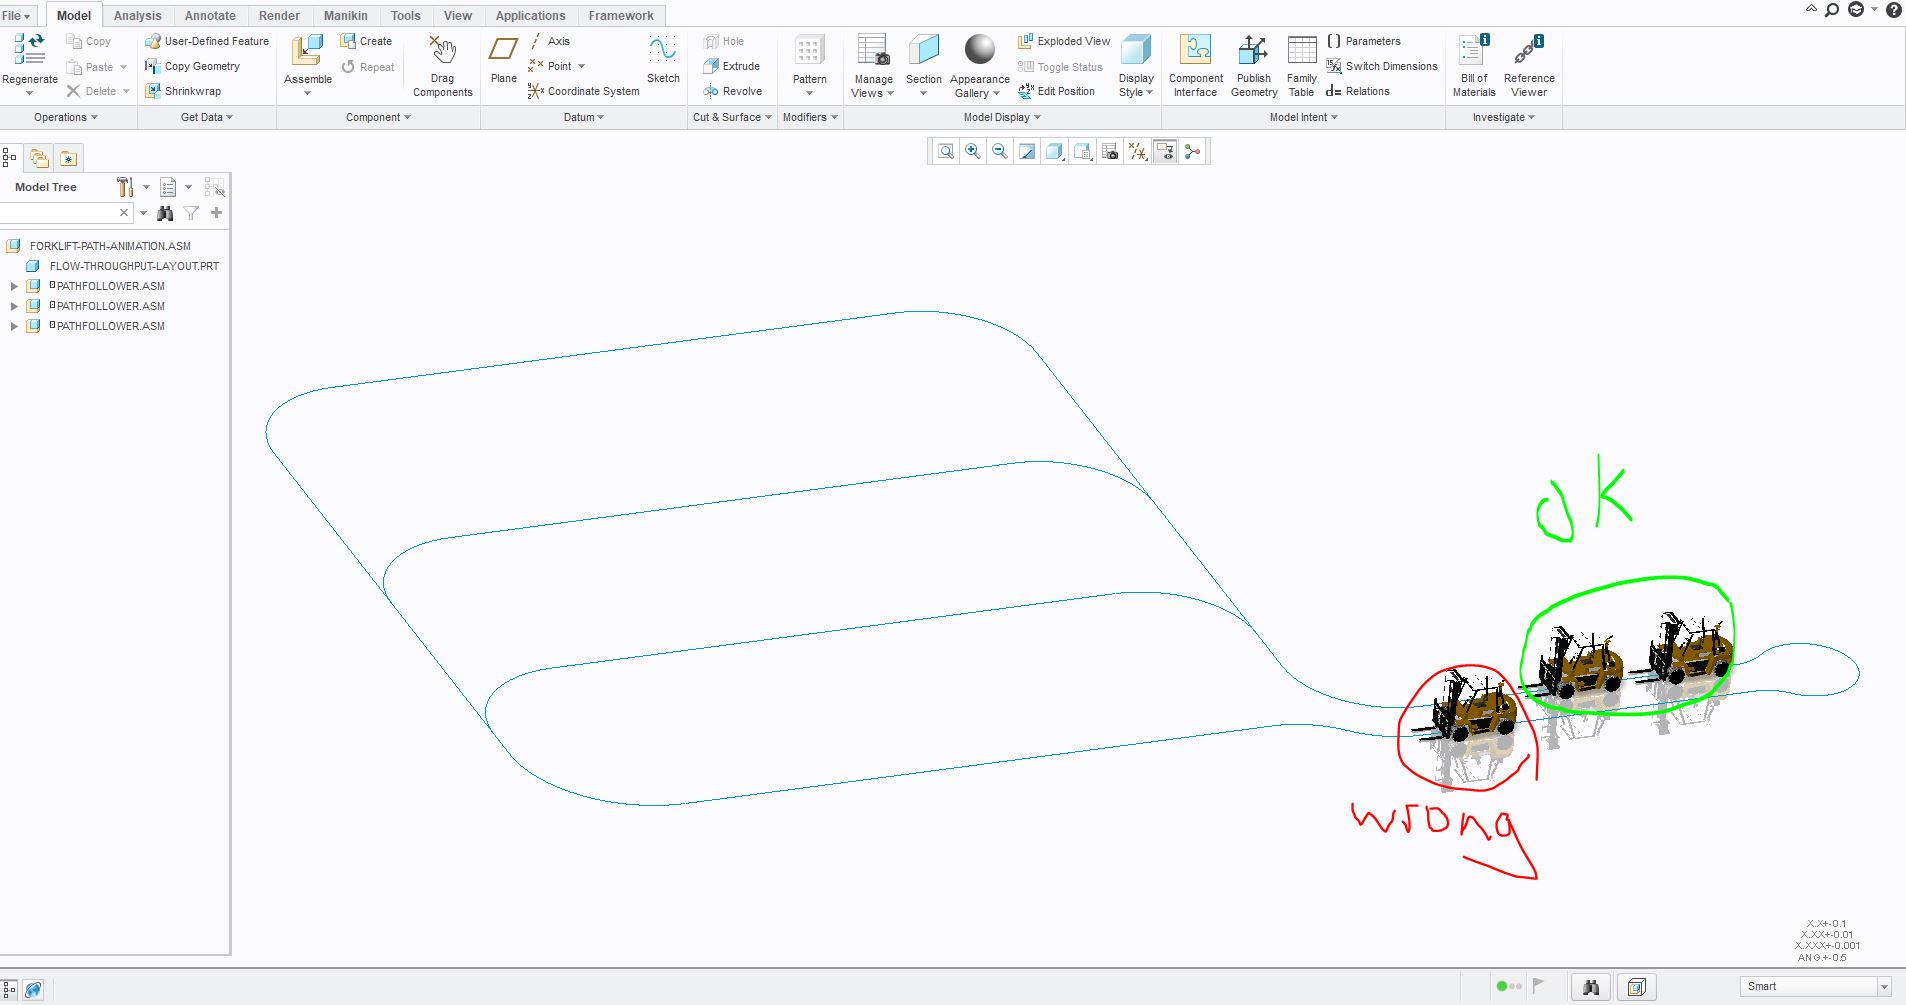Click inside the model tree search field
Viewport: 1906px width, 1005px height.
pyautogui.click(x=60, y=212)
